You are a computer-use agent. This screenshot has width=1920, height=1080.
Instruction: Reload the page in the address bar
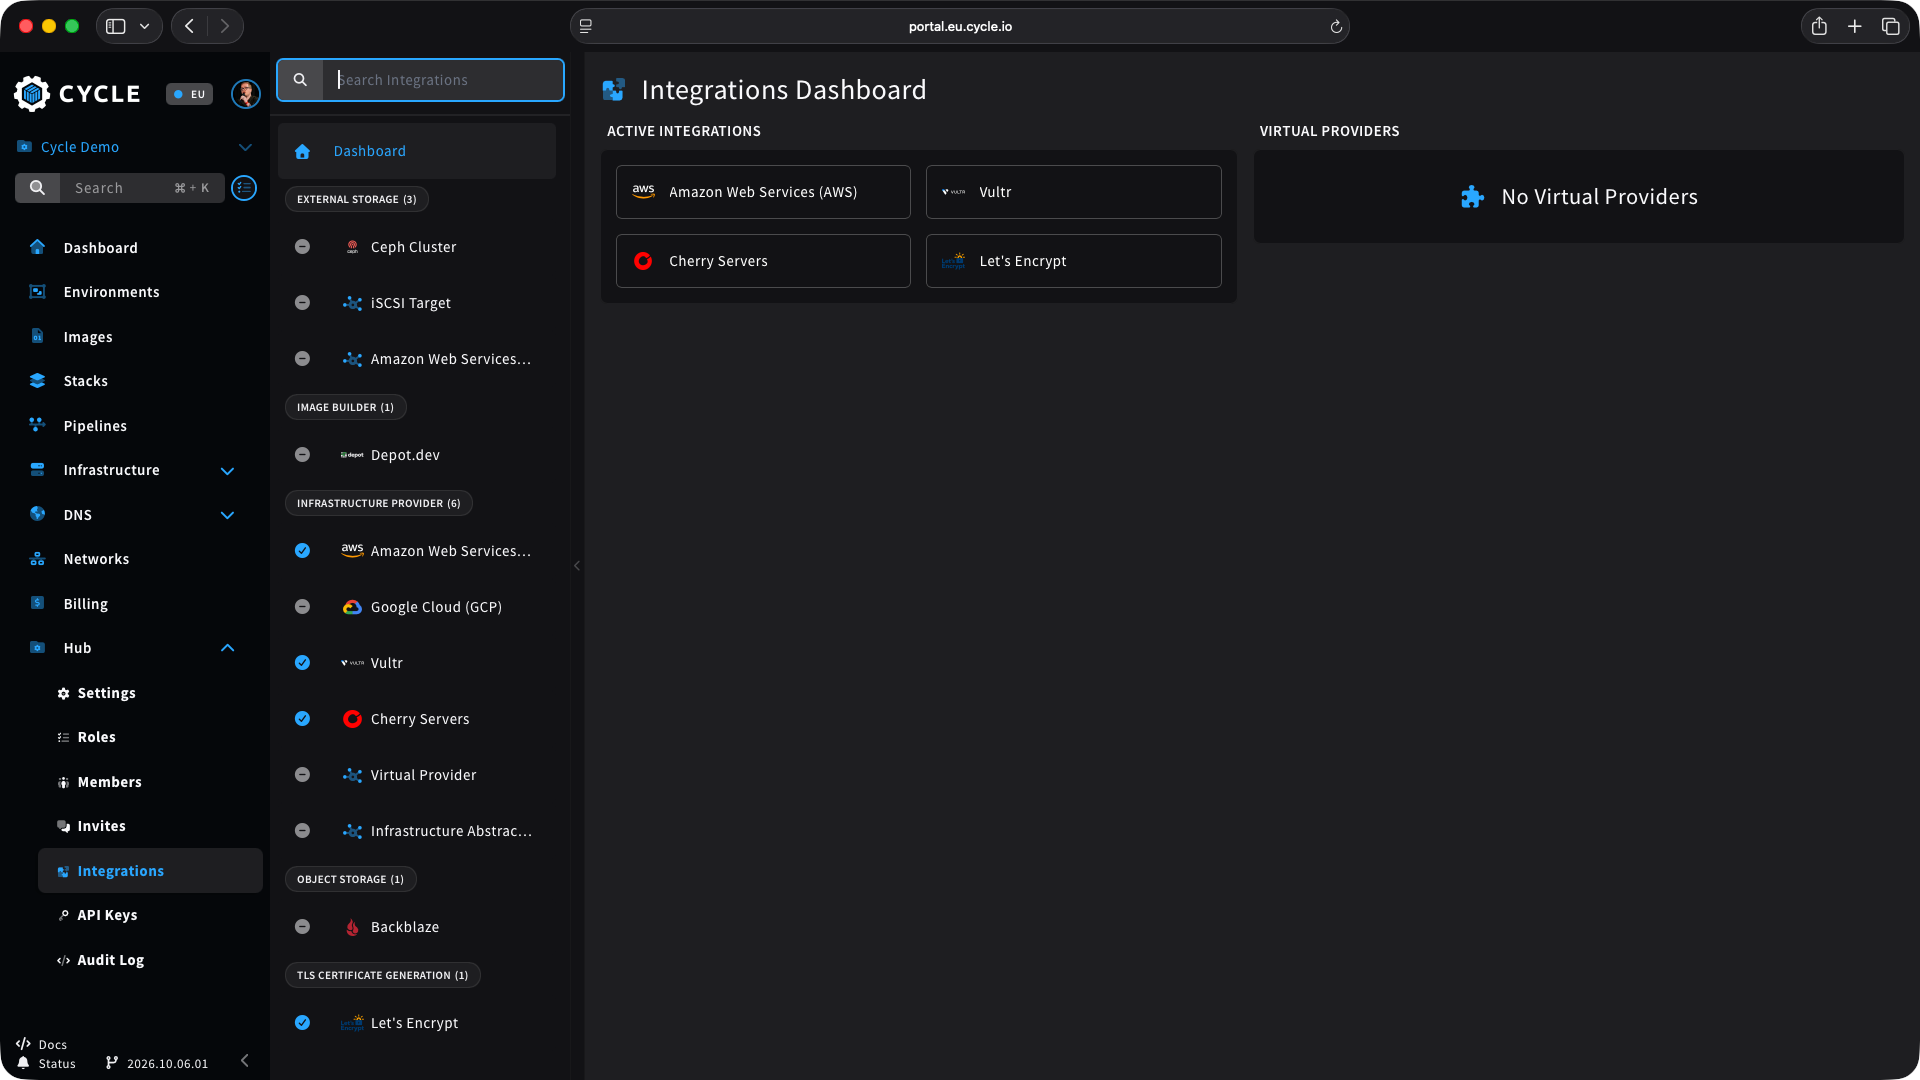1336,27
